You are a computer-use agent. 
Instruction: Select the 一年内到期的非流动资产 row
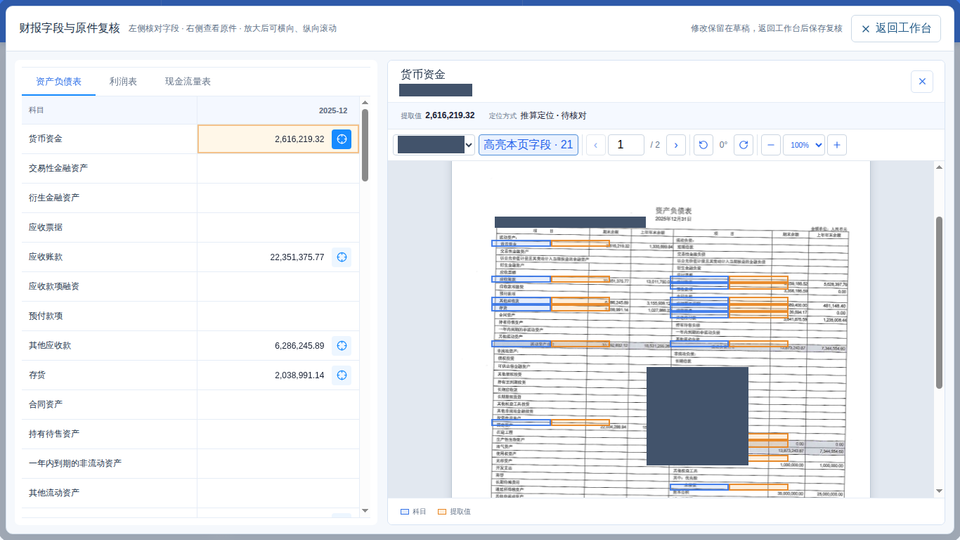(x=190, y=463)
